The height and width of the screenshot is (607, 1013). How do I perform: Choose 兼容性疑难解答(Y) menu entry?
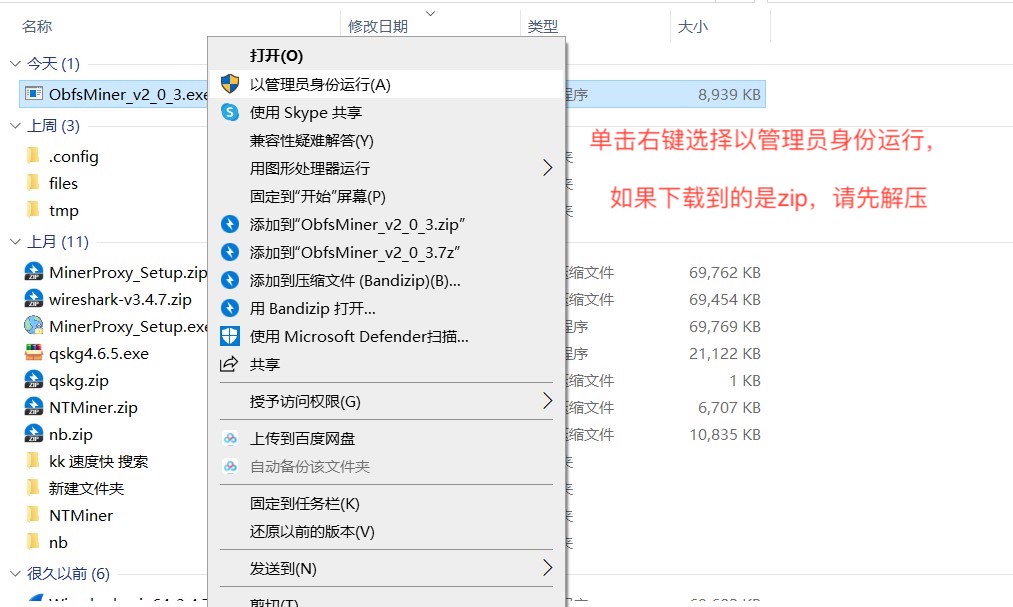point(311,140)
